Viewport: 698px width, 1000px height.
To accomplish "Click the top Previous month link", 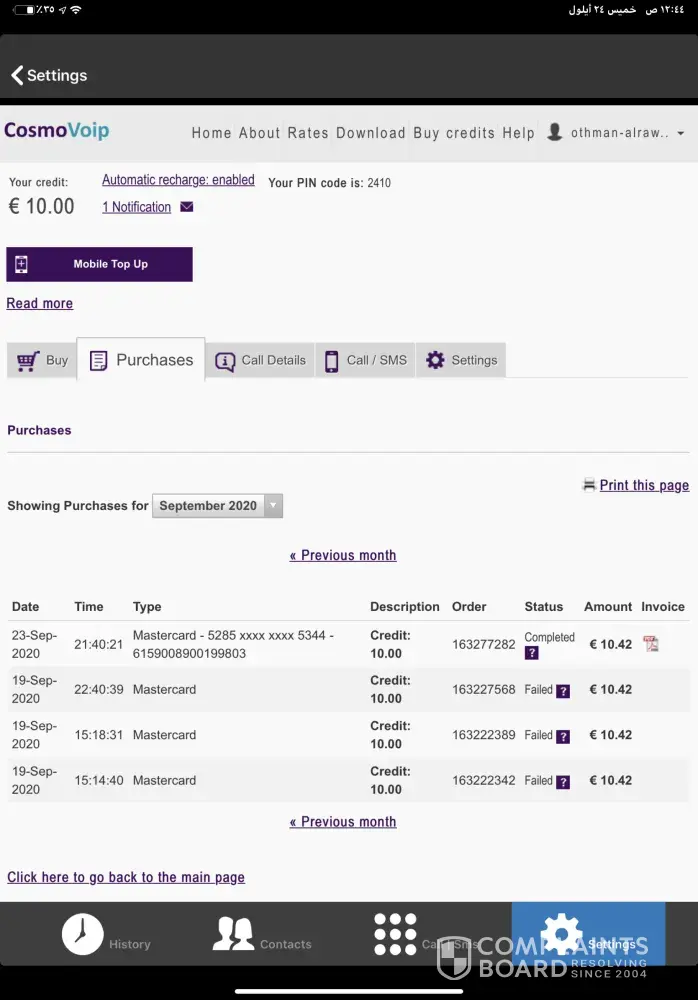I will [343, 555].
